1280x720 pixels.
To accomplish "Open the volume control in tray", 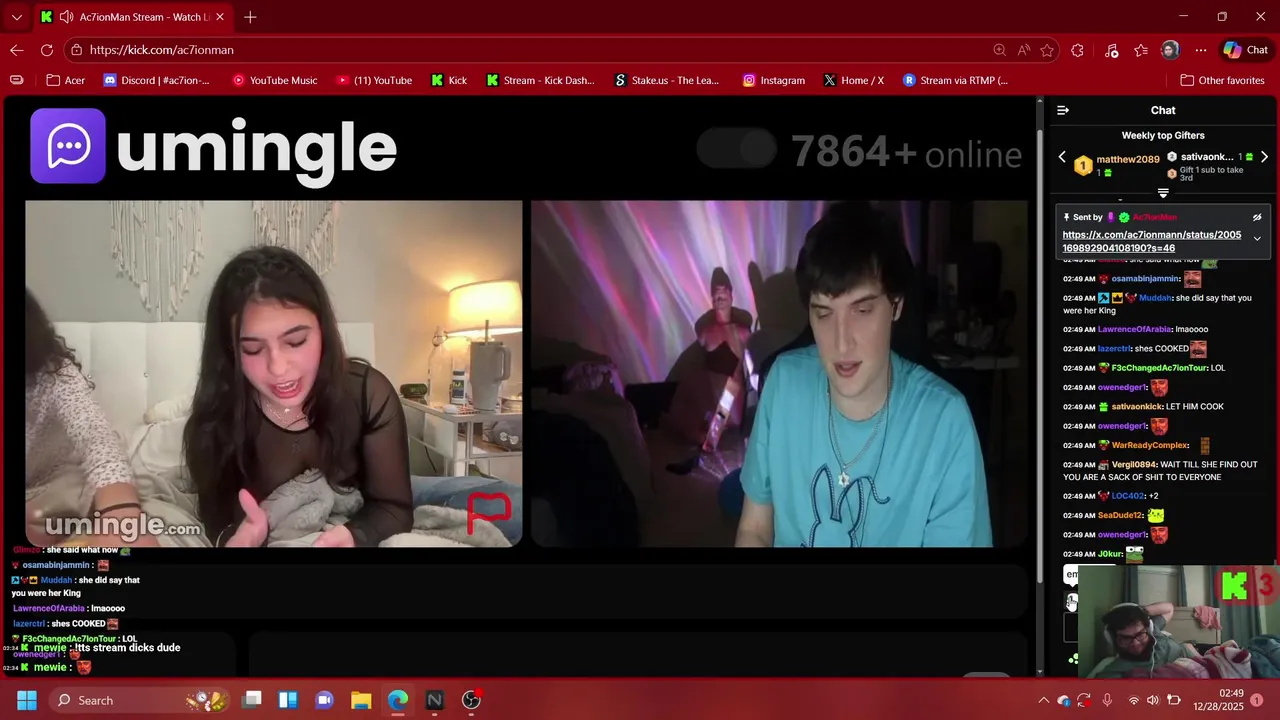I will 1153,700.
